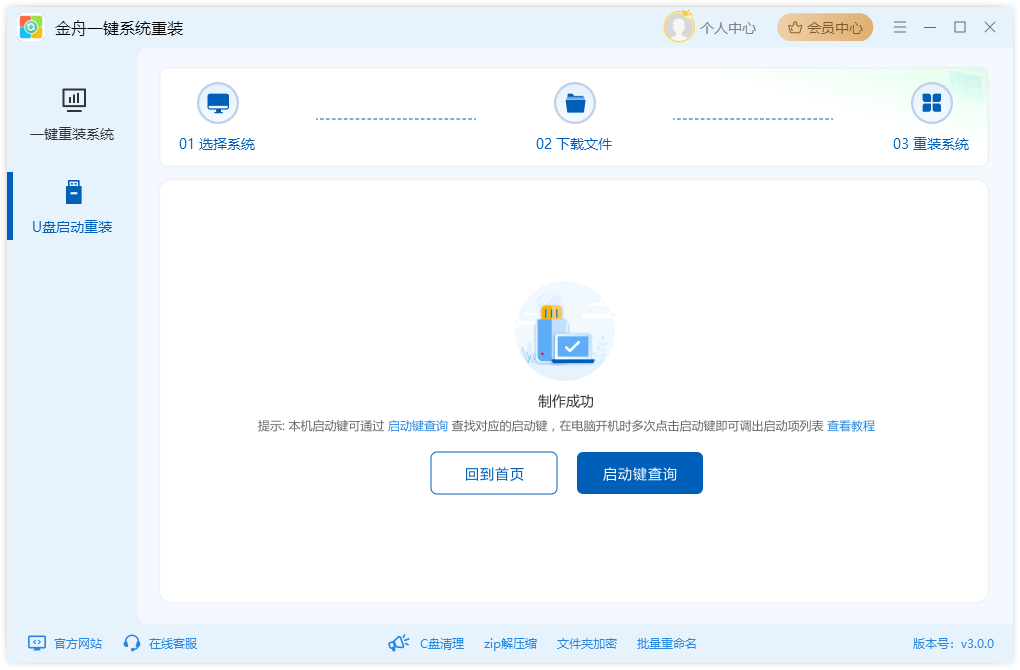Open the hamburger menu in the title bar

900,27
